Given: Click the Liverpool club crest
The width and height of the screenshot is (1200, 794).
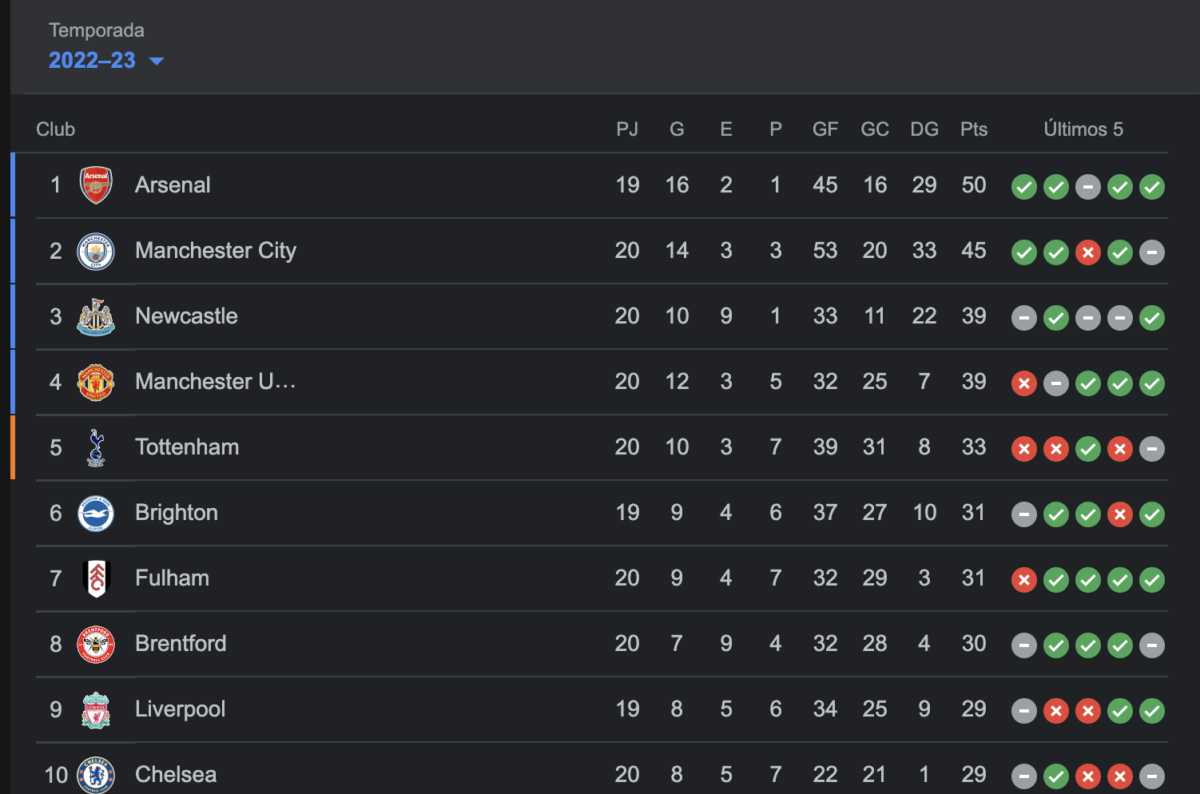Looking at the screenshot, I should click(x=96, y=709).
